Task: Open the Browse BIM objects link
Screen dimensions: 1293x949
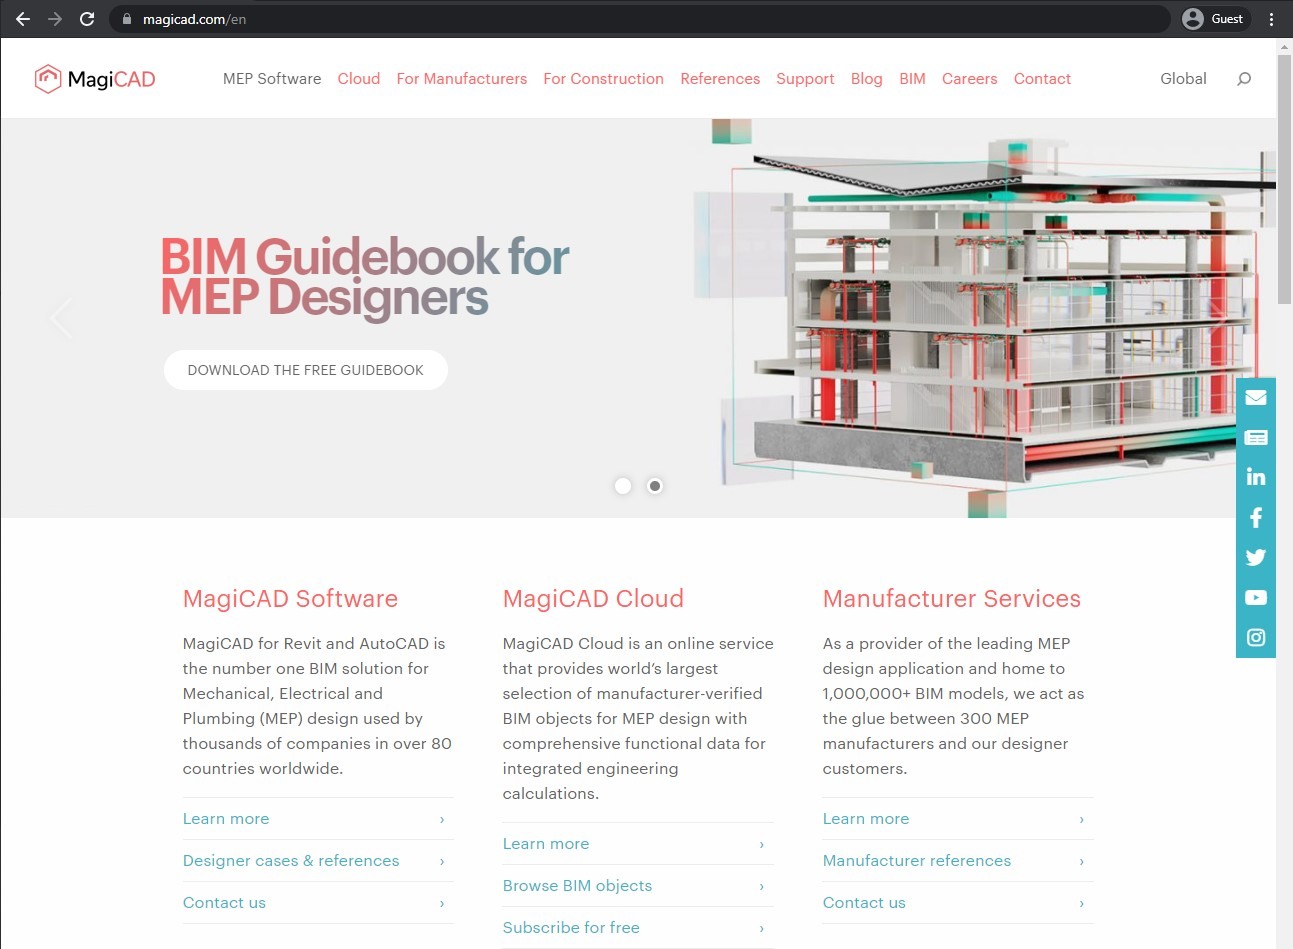Action: (577, 886)
